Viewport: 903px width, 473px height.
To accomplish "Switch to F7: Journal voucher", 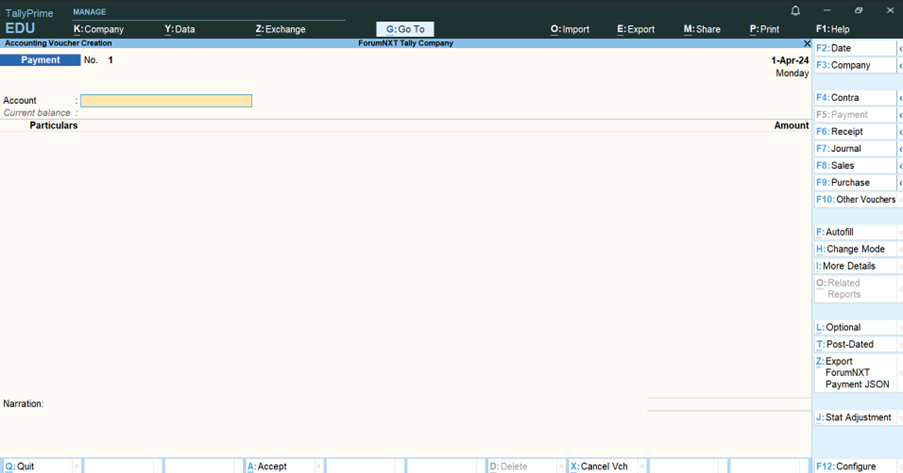I will [855, 149].
